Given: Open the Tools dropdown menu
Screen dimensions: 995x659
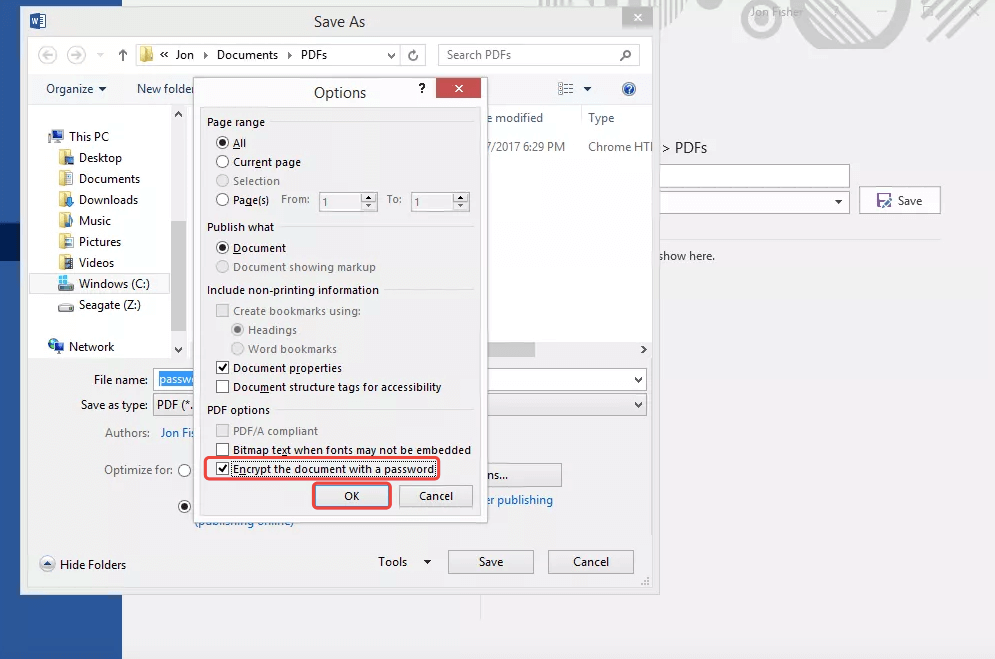Looking at the screenshot, I should coord(404,562).
